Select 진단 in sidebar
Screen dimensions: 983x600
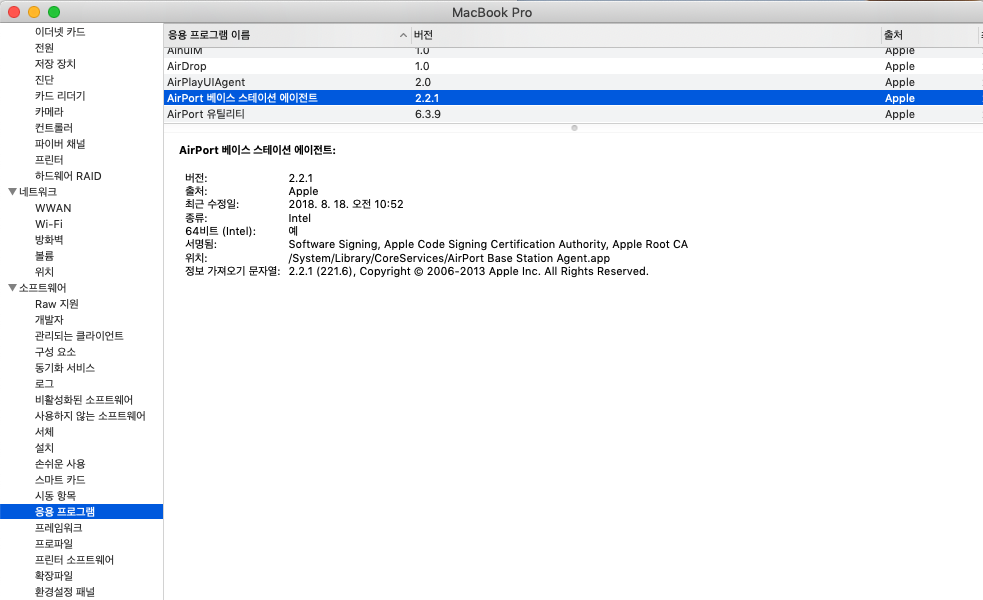pyautogui.click(x=44, y=80)
